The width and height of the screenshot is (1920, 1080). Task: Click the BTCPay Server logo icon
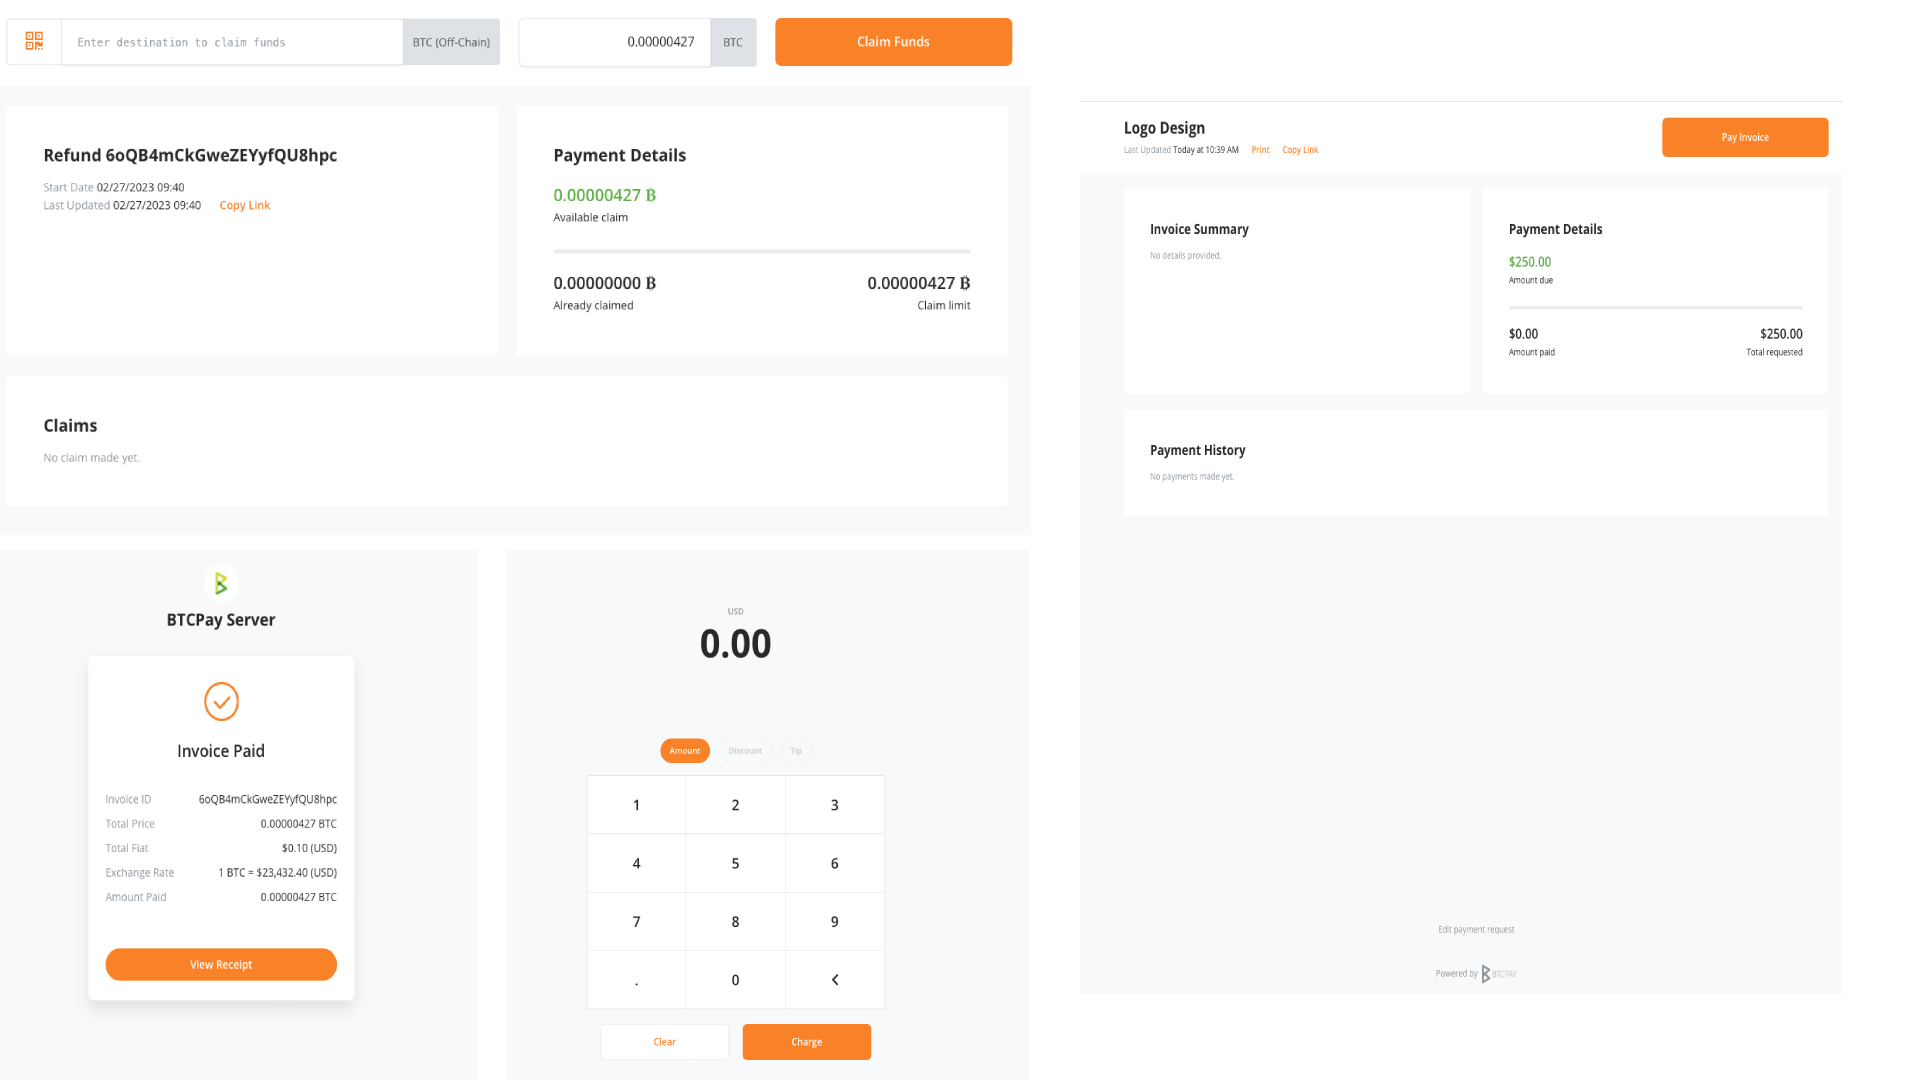(x=221, y=583)
